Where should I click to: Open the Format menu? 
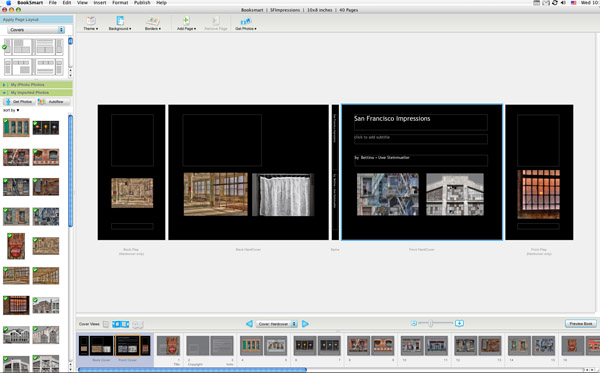pos(120,3)
